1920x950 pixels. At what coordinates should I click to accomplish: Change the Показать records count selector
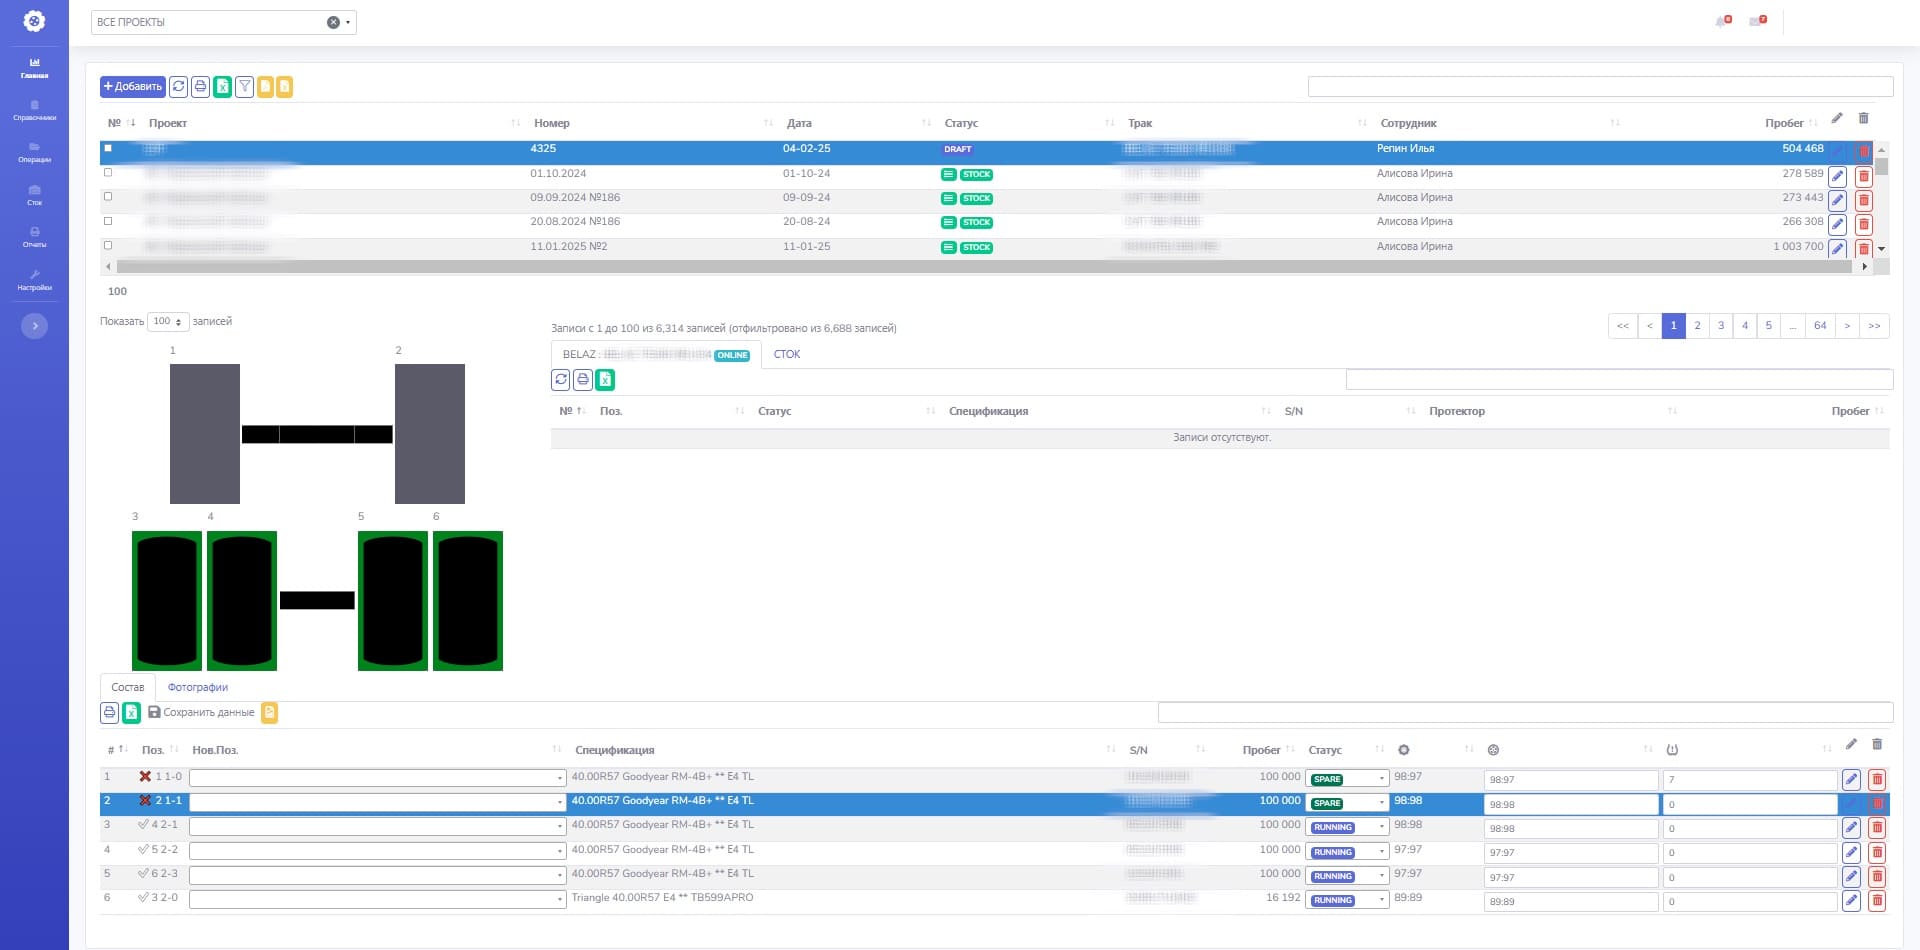[x=167, y=321]
